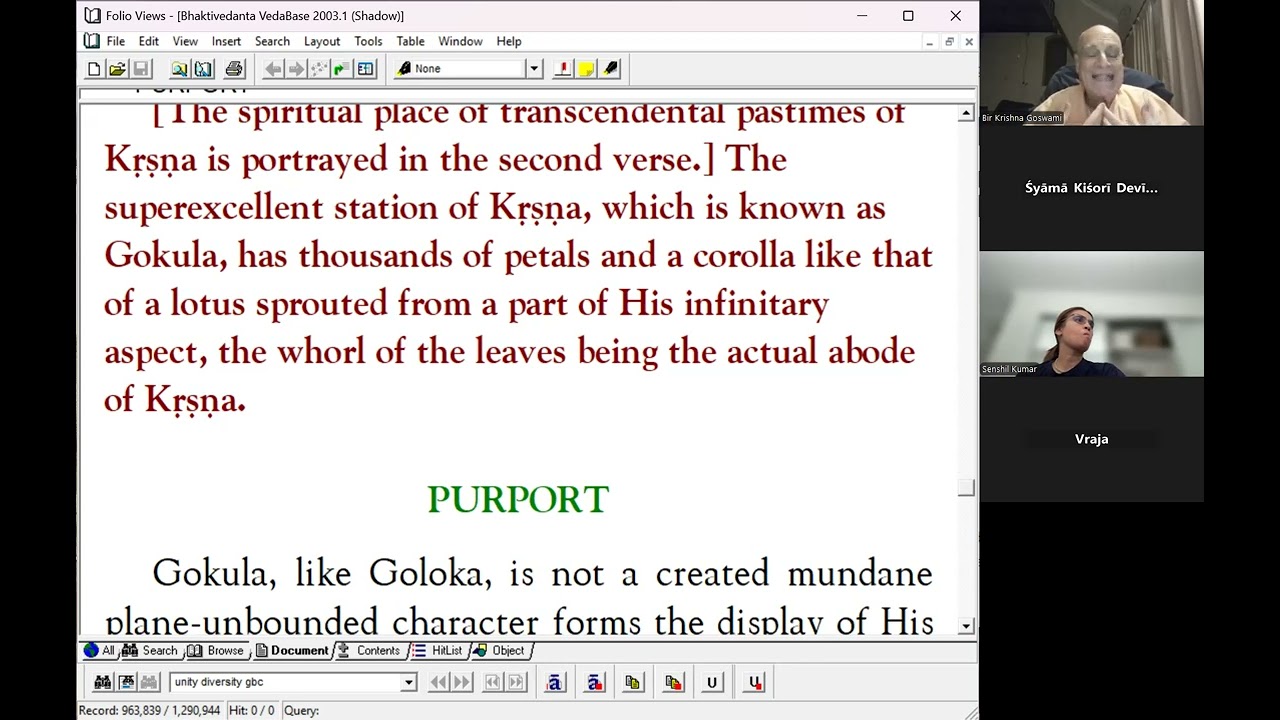1280x720 pixels.
Task: Go to next partition hit button
Action: pos(516,682)
